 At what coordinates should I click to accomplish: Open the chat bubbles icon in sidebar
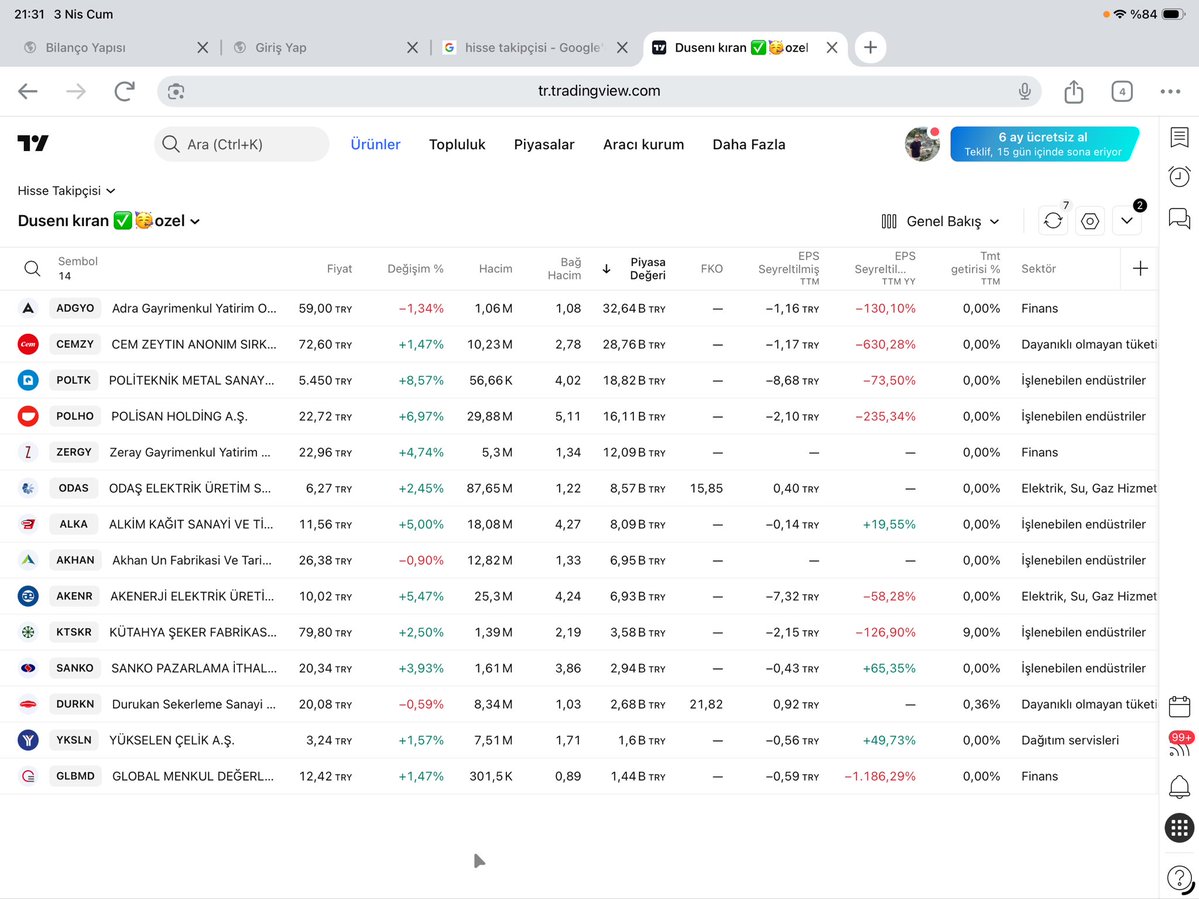coord(1179,219)
